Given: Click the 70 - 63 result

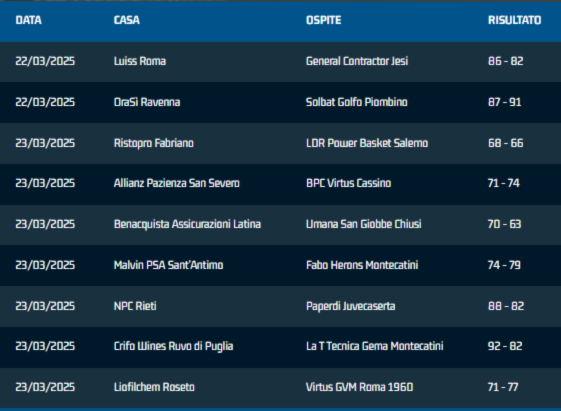Looking at the screenshot, I should pyautogui.click(x=504, y=224).
